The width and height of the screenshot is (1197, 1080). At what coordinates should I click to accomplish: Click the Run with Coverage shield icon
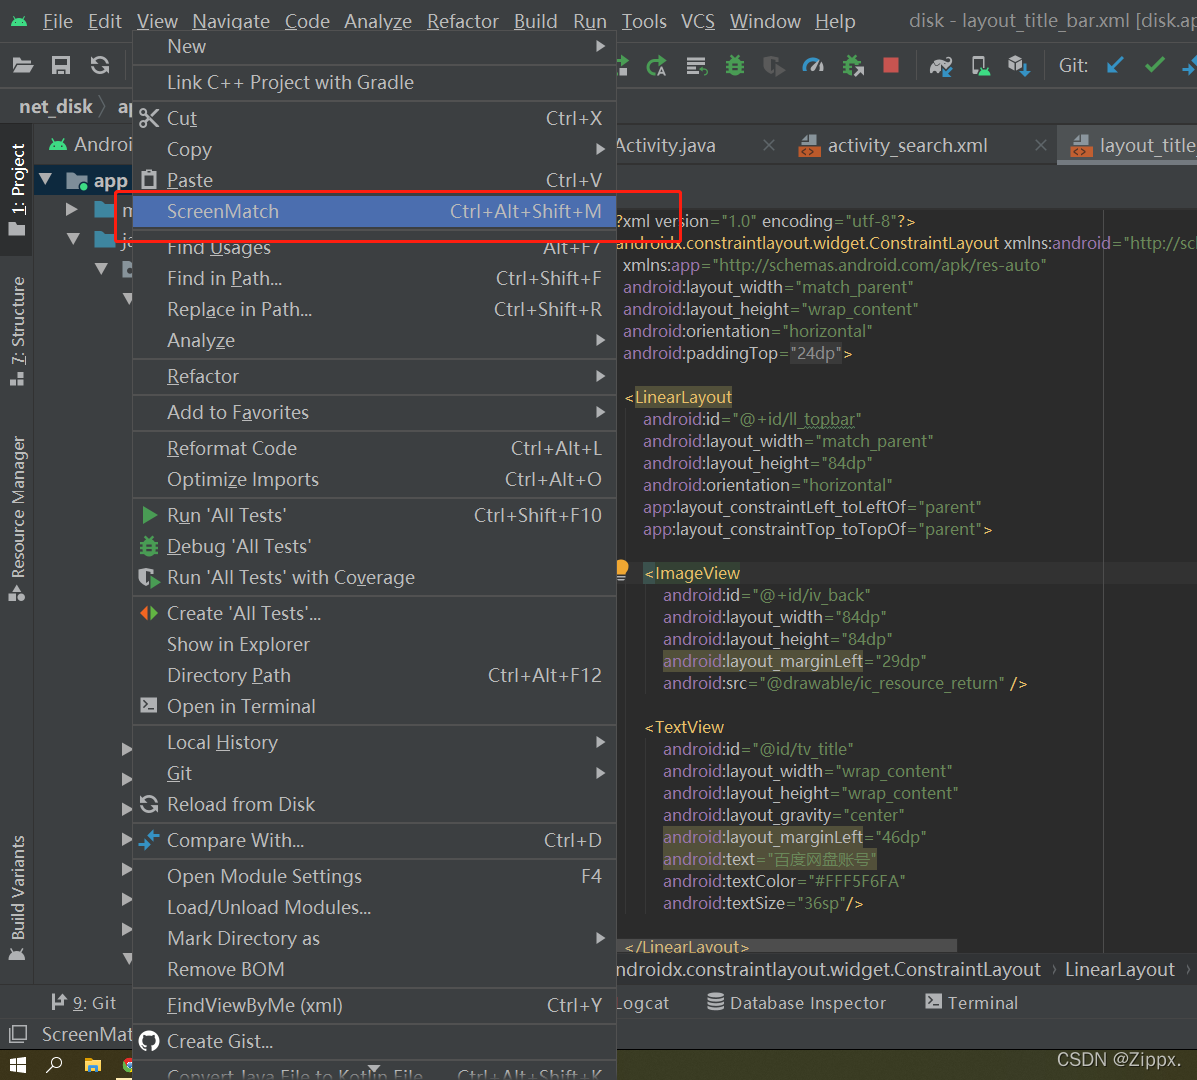coord(773,66)
